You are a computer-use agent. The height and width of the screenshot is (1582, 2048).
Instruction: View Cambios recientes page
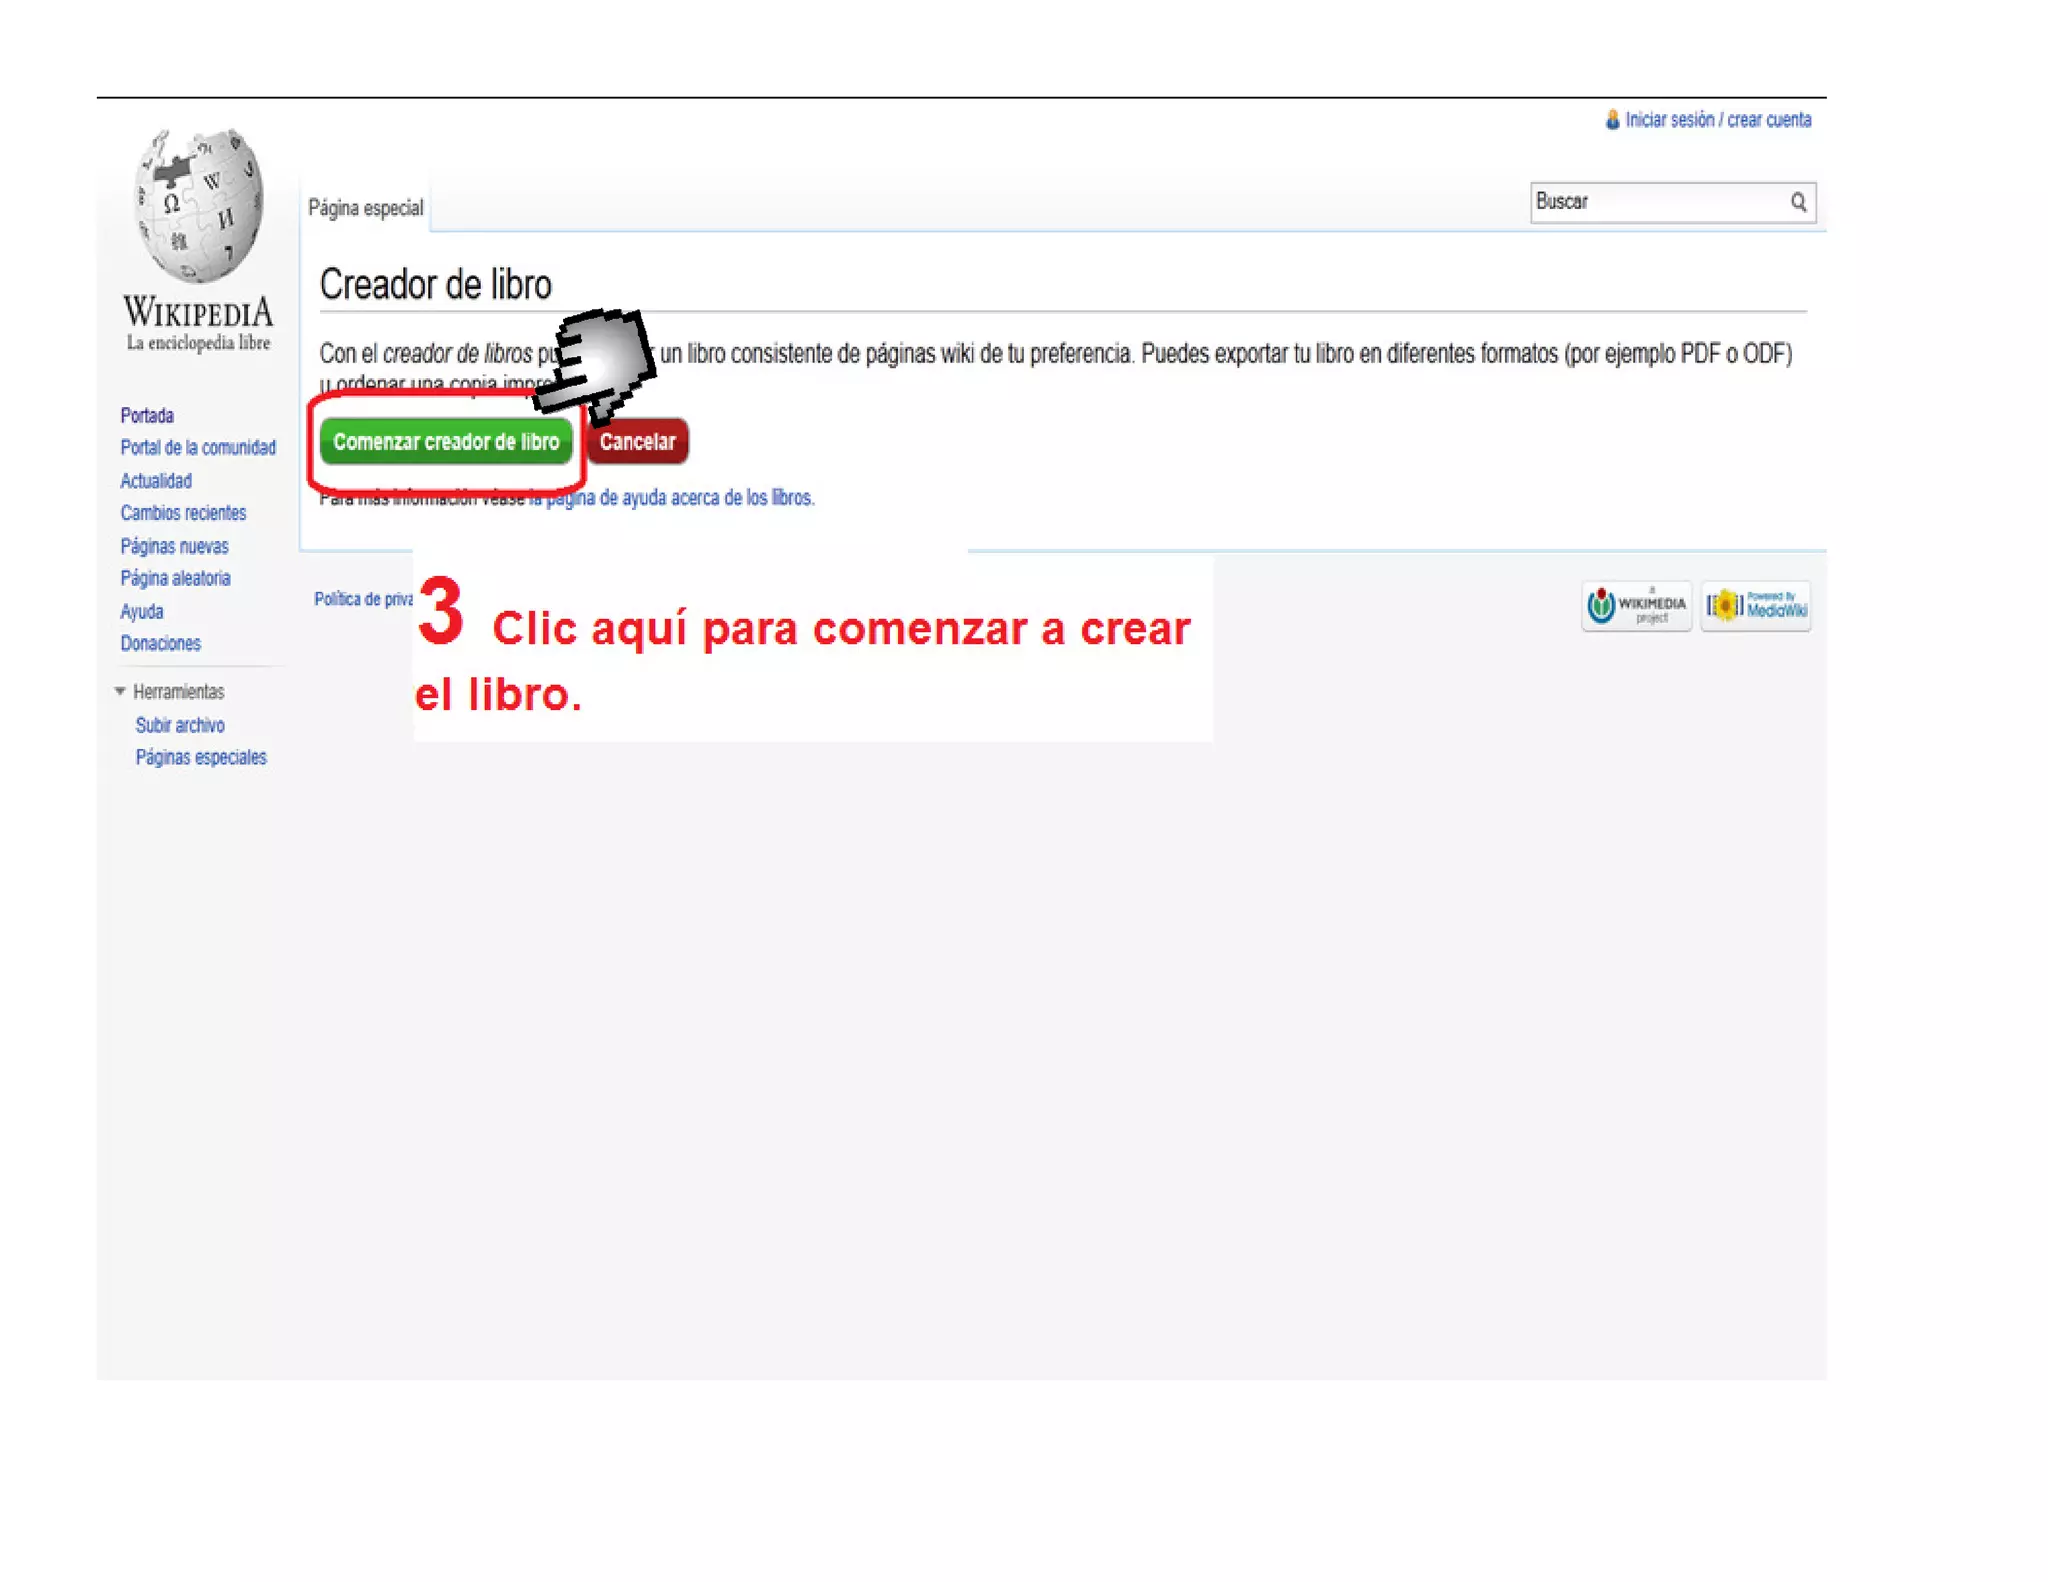(x=183, y=513)
